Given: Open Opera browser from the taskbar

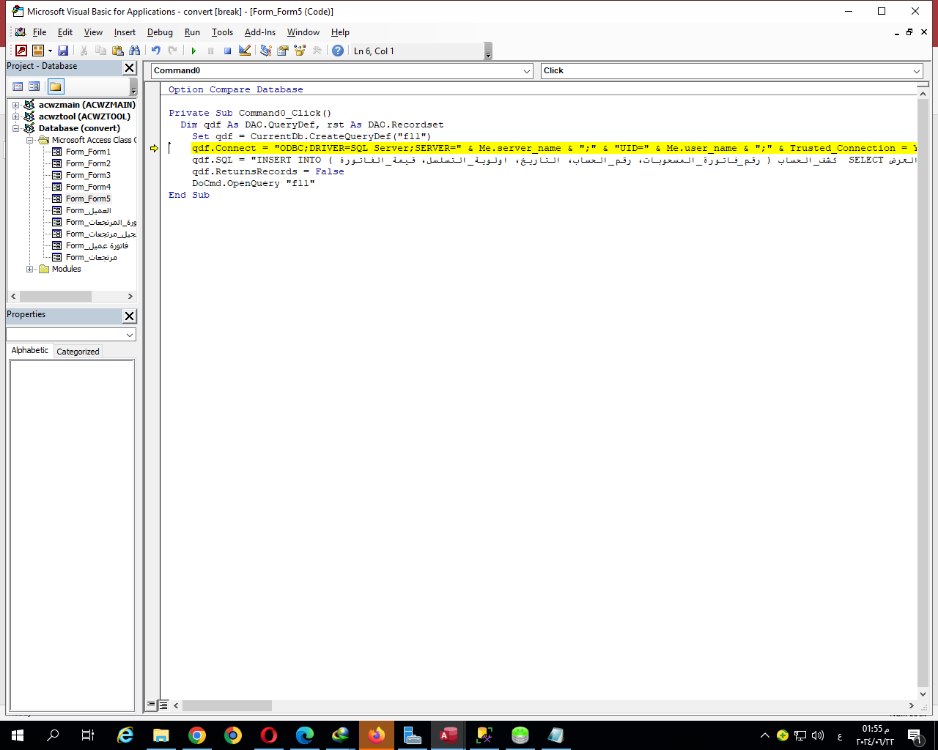Looking at the screenshot, I should pyautogui.click(x=269, y=735).
